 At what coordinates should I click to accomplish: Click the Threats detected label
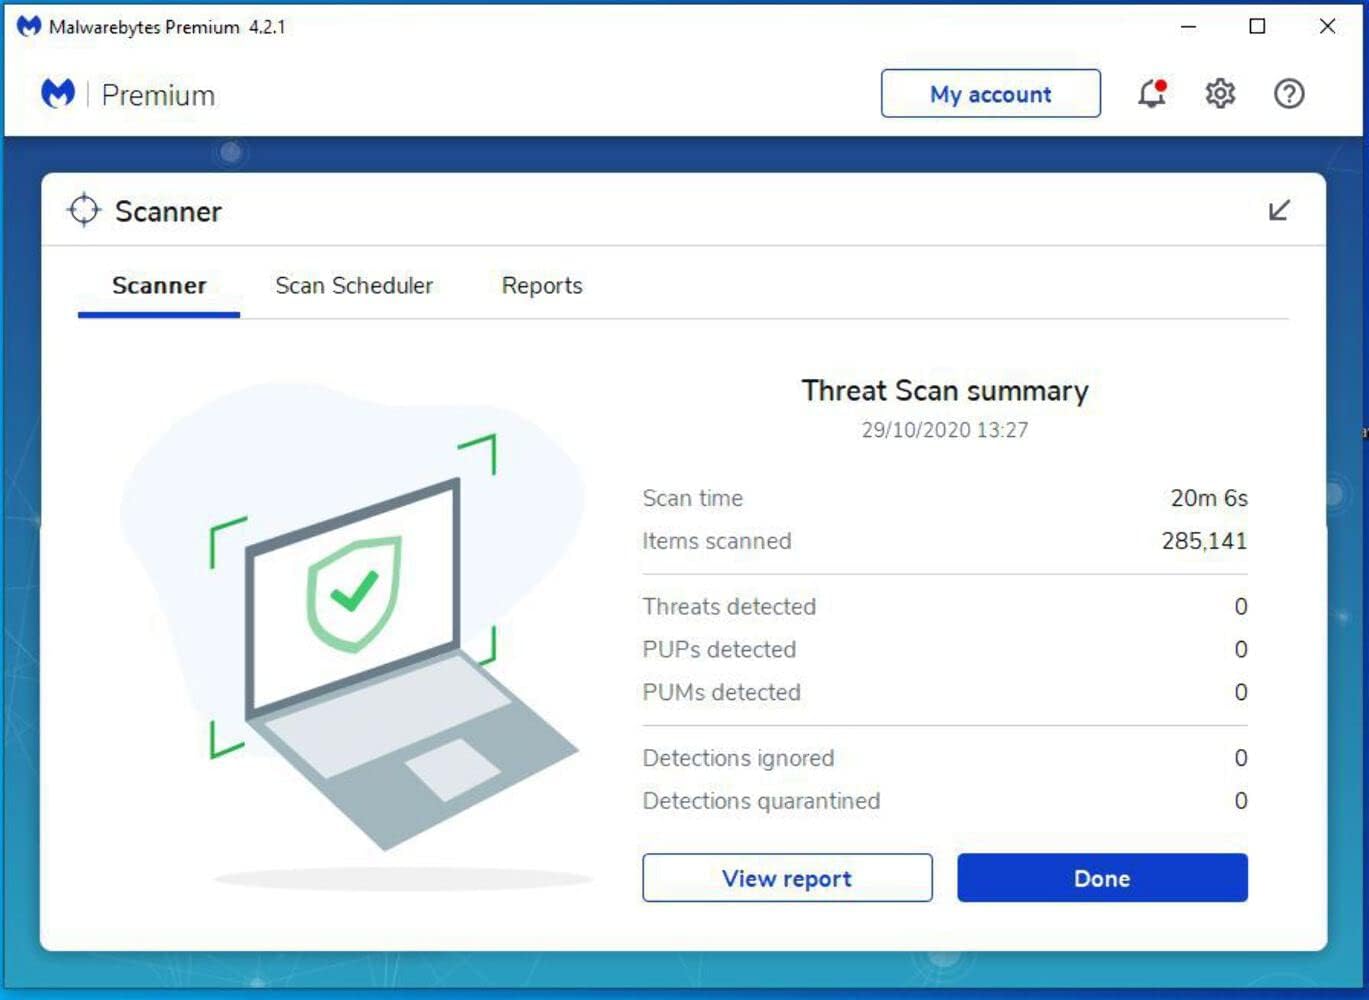(x=729, y=607)
